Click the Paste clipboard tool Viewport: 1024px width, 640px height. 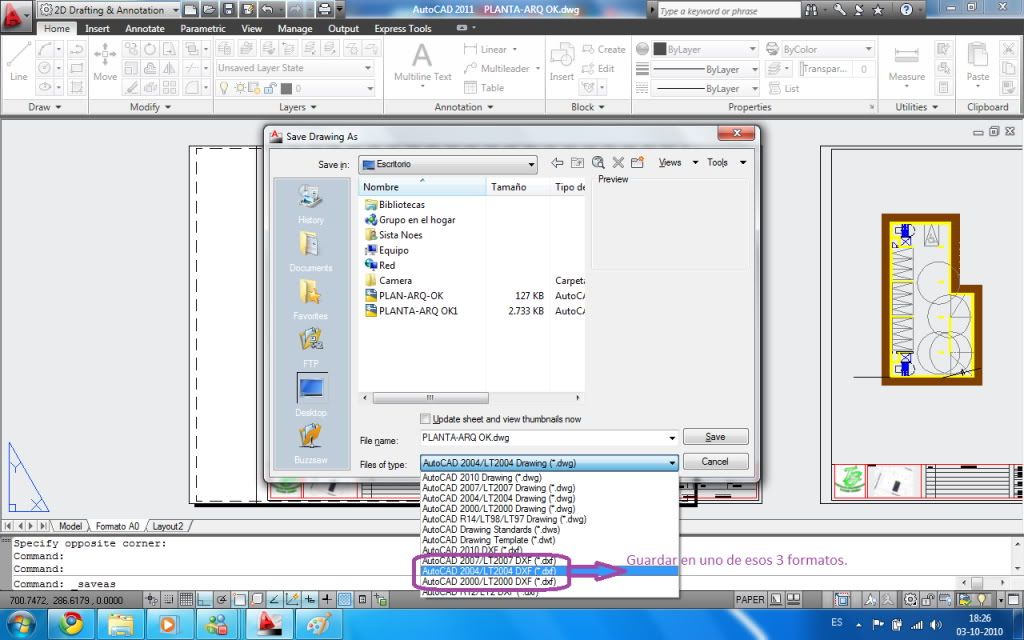pos(978,63)
